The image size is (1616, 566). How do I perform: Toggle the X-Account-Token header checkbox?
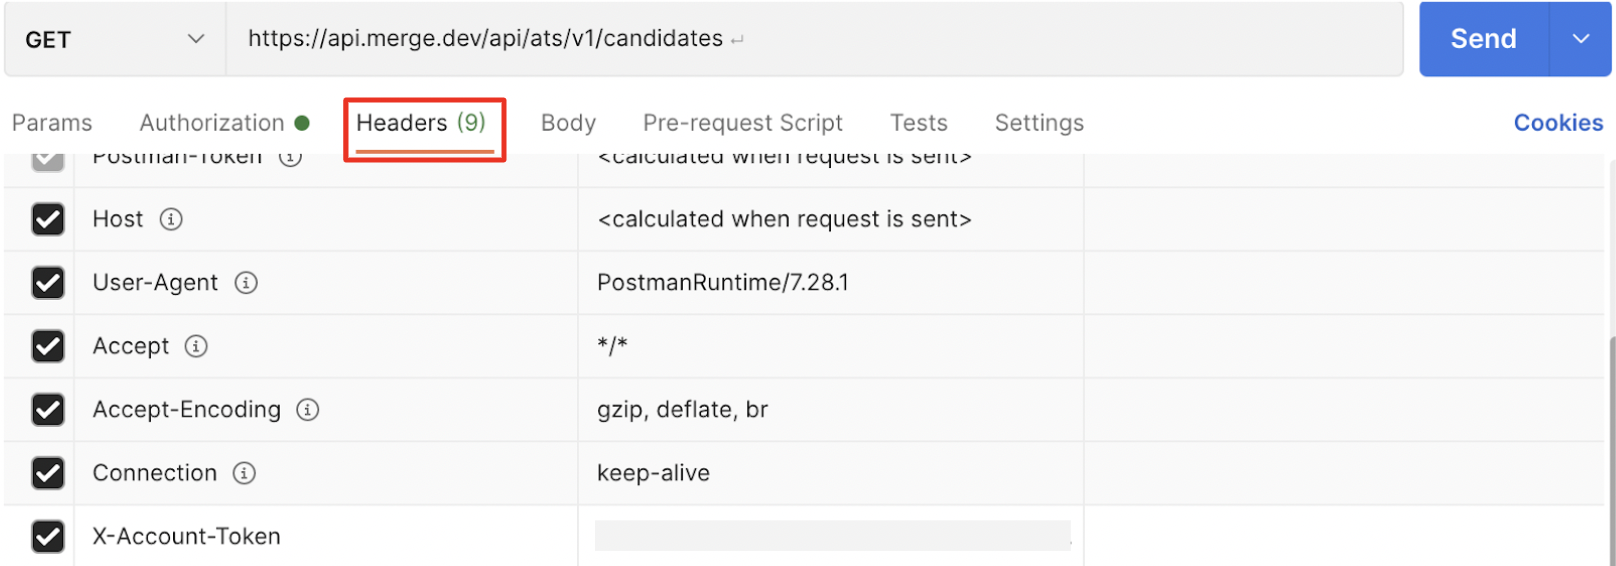48,537
